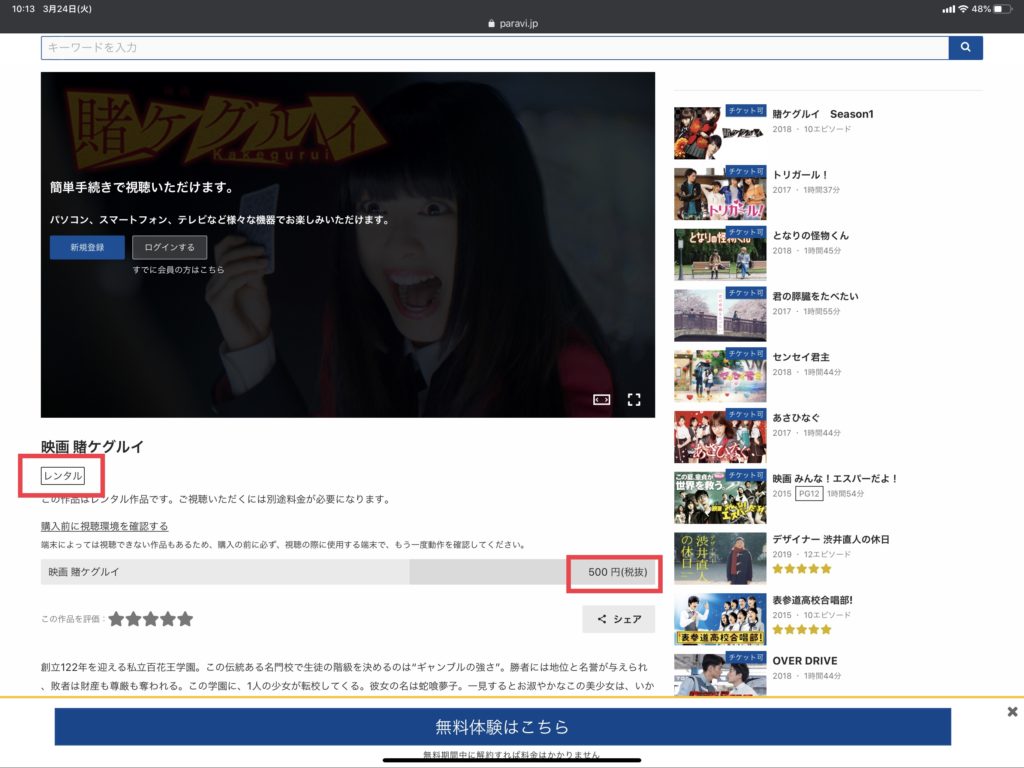Click the レンタル label badge

(63, 475)
